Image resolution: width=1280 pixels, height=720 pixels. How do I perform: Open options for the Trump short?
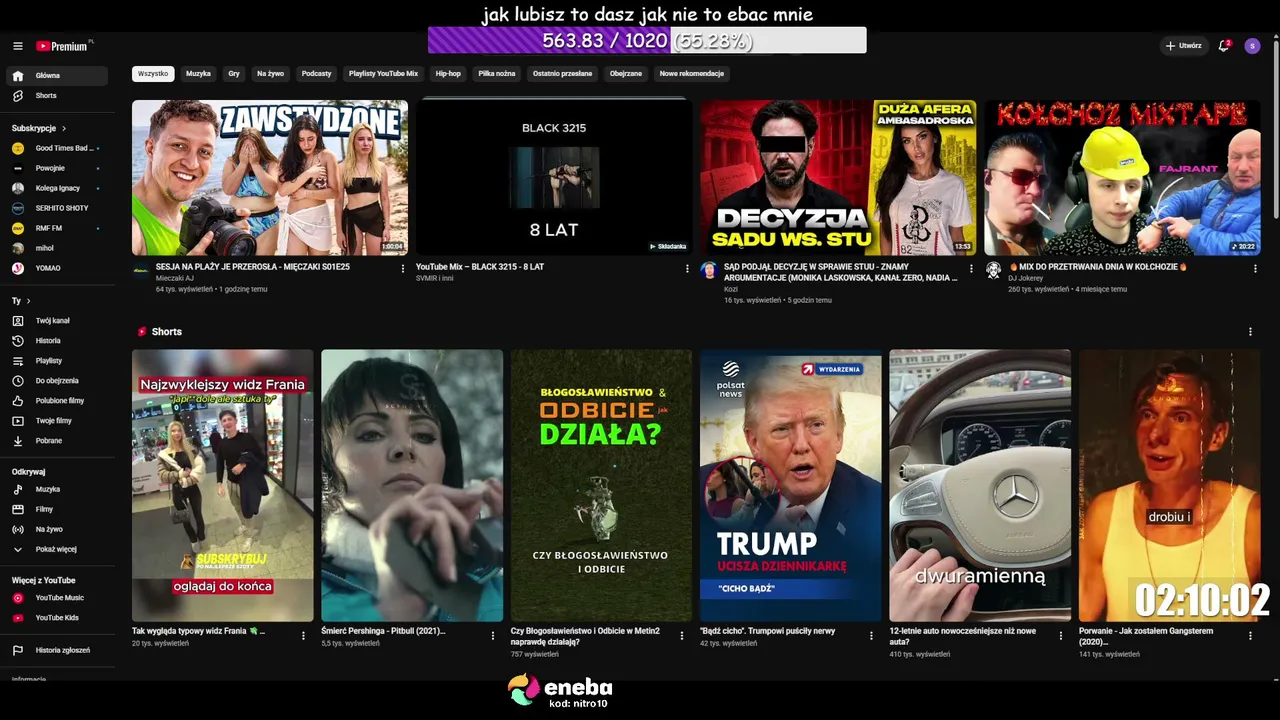pos(872,635)
